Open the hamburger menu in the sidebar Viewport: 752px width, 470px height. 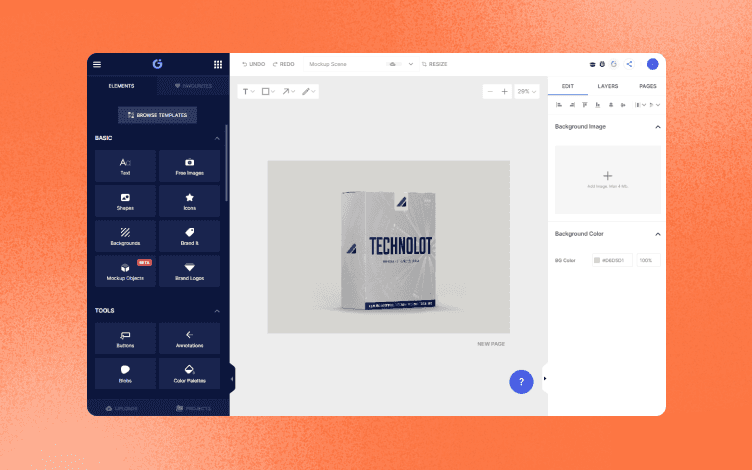(97, 64)
